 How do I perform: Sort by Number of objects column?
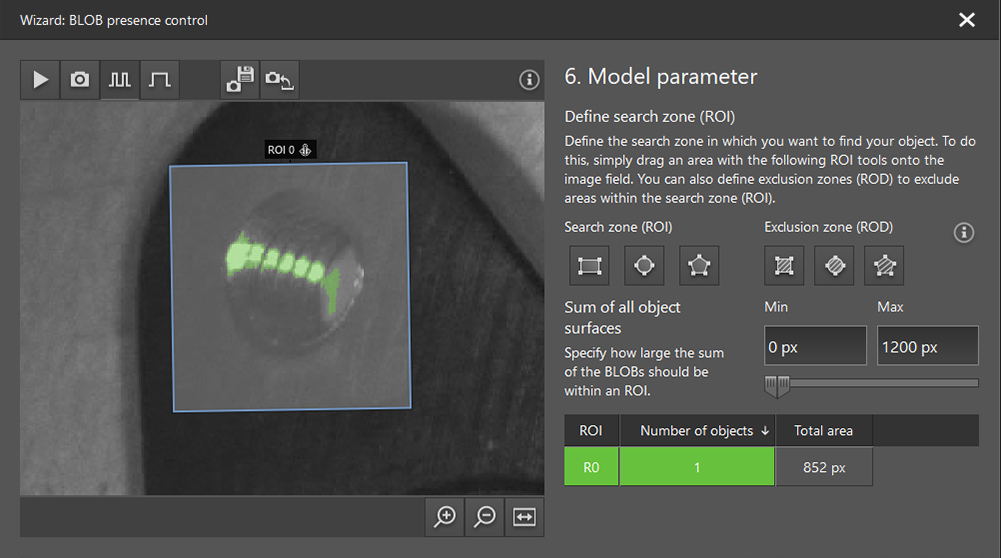tap(697, 431)
